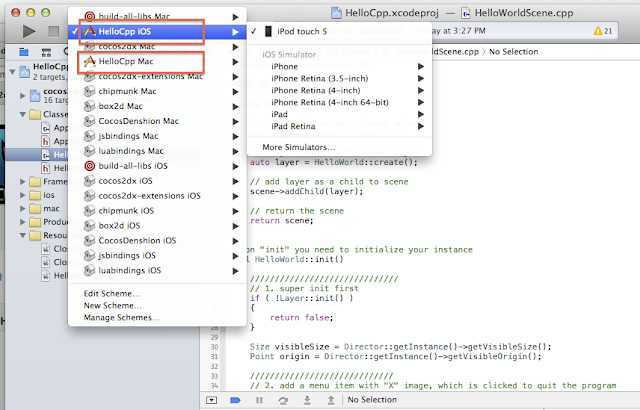Viewport: 640px width, 410px height.
Task: Open the ios folder in navigator
Action: (49, 195)
